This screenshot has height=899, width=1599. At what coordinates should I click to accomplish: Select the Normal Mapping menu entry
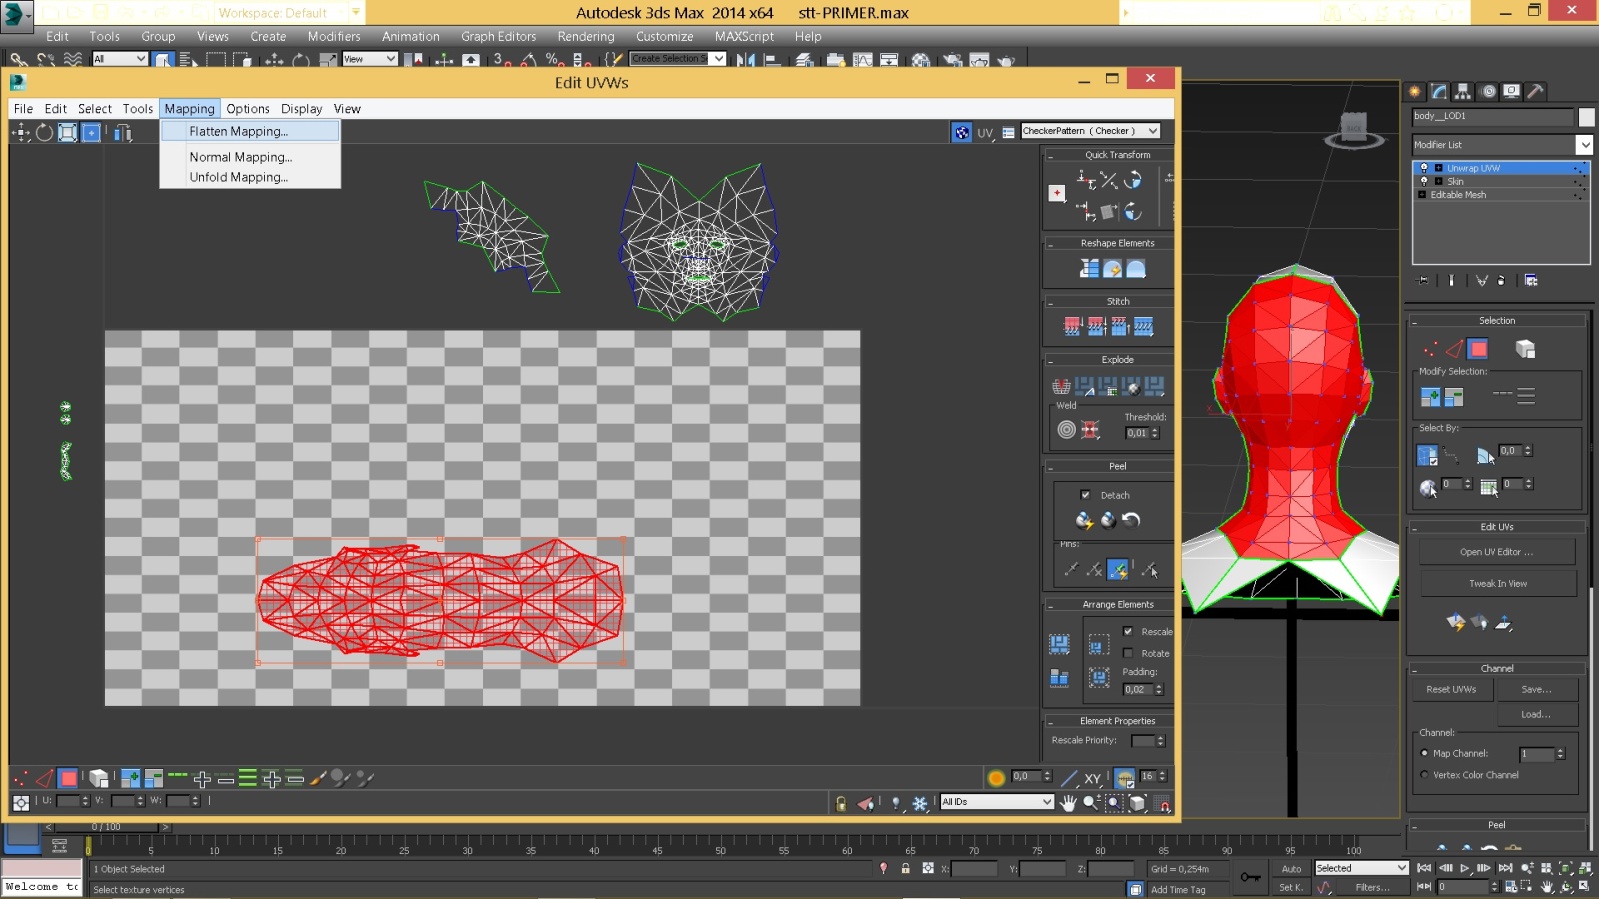pos(250,157)
